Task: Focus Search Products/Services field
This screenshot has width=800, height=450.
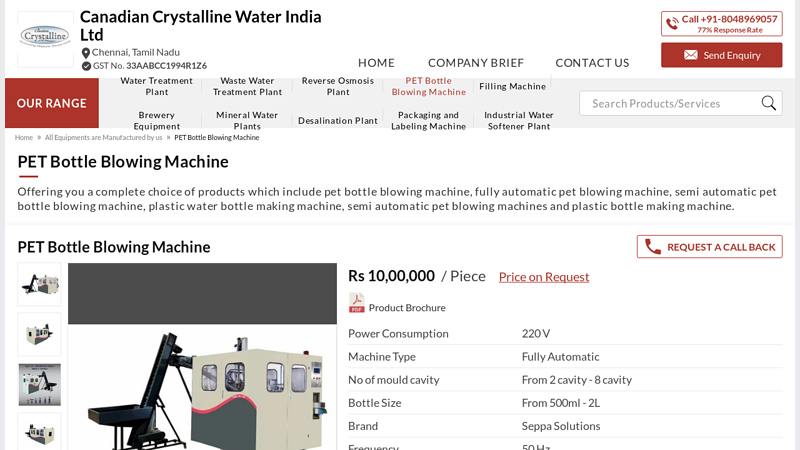Action: pos(681,103)
